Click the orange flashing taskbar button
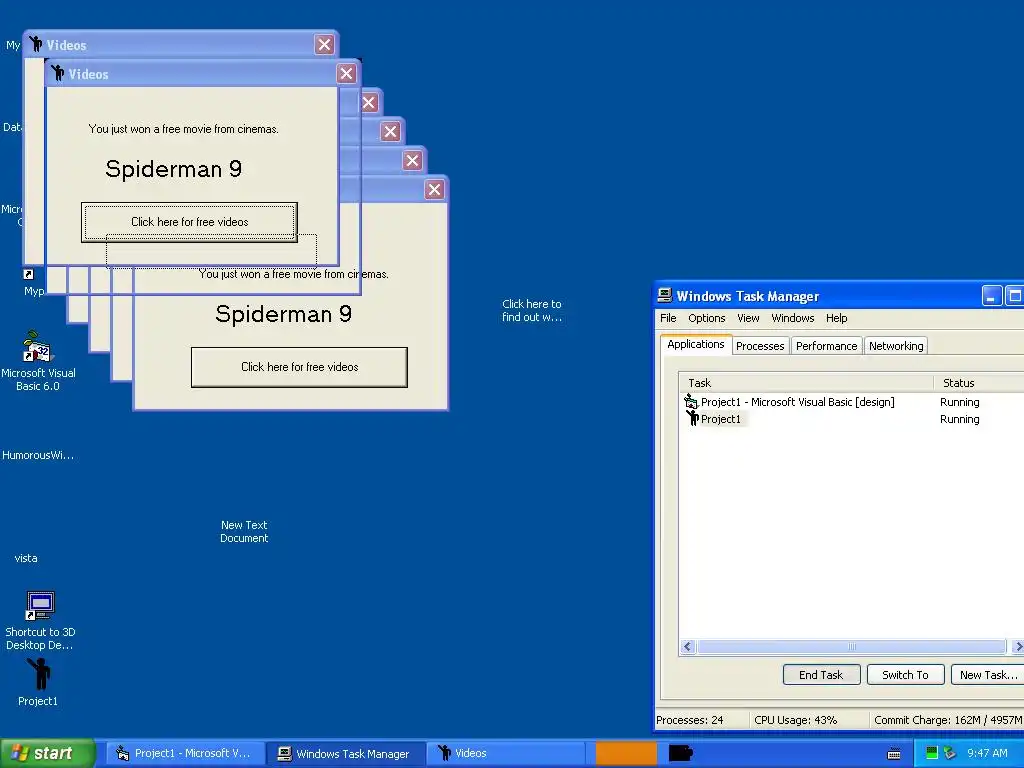This screenshot has height=768, width=1024. pos(626,754)
